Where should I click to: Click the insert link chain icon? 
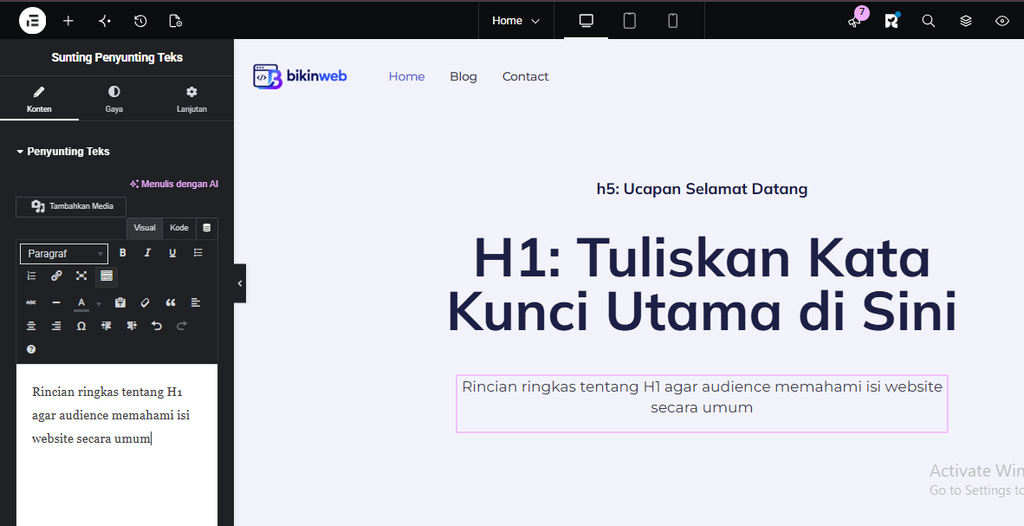coord(56,276)
